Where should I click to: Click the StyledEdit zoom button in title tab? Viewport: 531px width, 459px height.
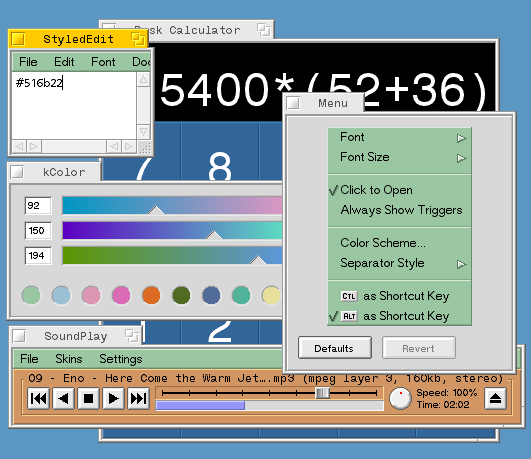[137, 39]
